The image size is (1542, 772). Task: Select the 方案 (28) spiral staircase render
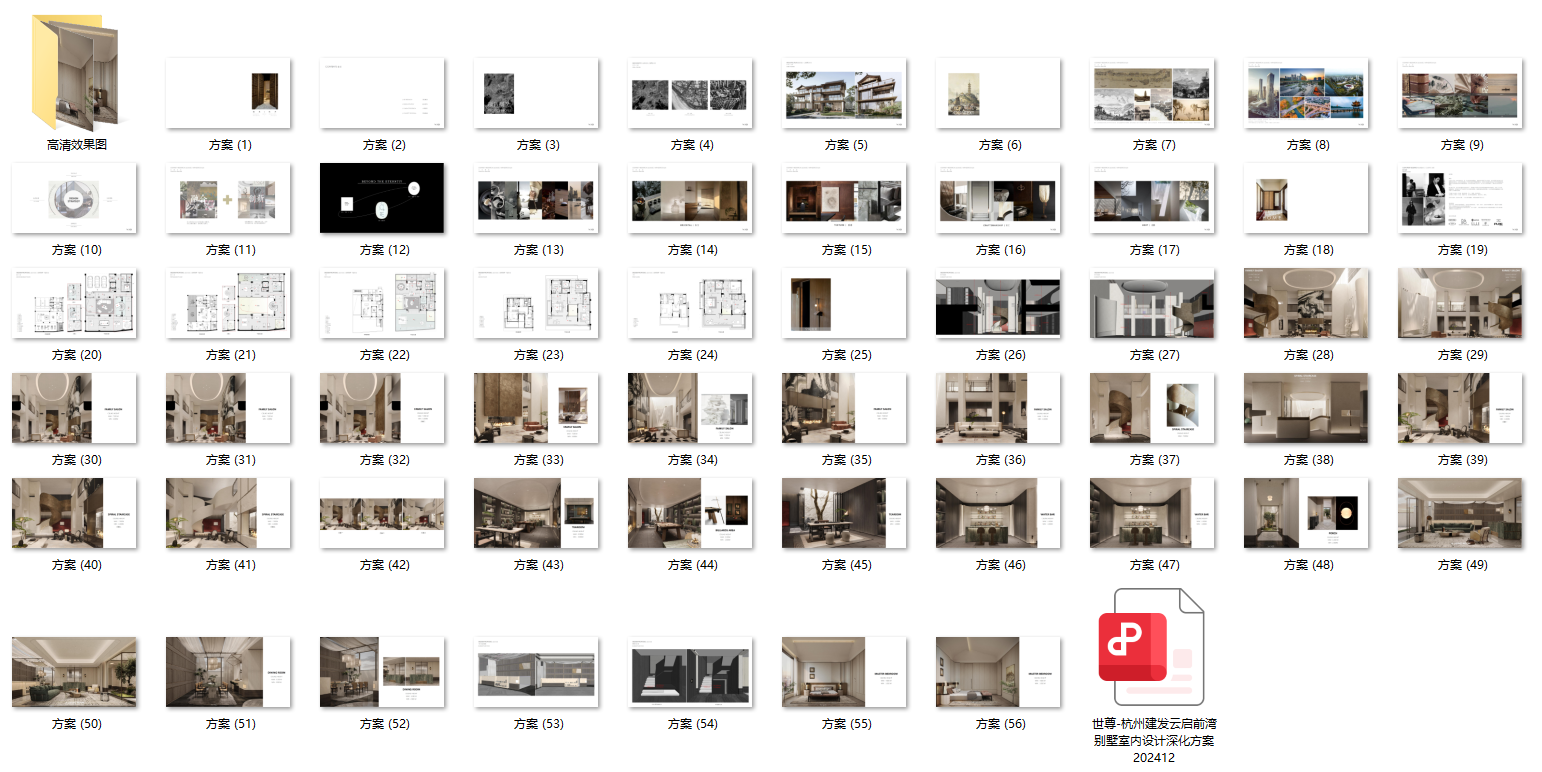(x=1306, y=303)
